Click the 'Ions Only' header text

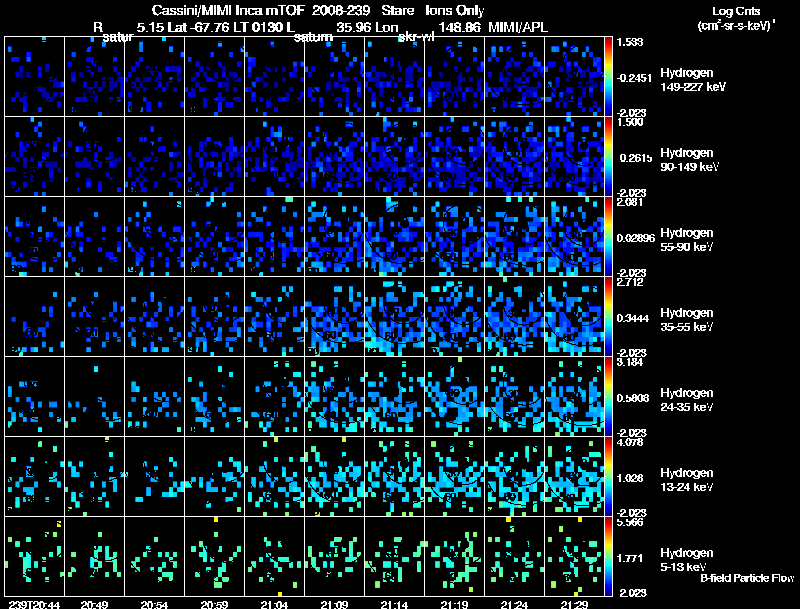click(455, 11)
